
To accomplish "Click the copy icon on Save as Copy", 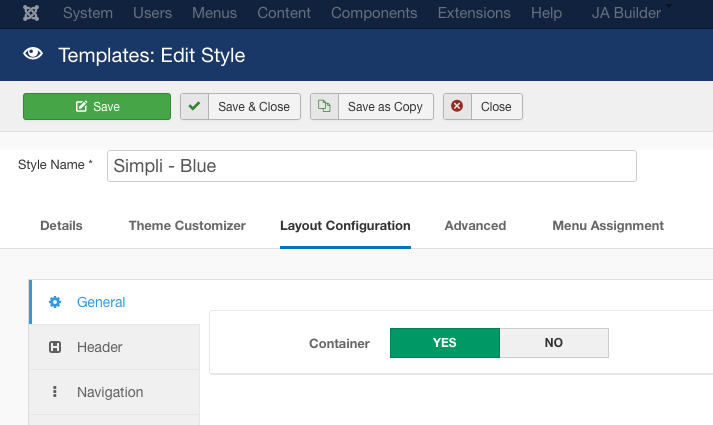I will coord(324,107).
